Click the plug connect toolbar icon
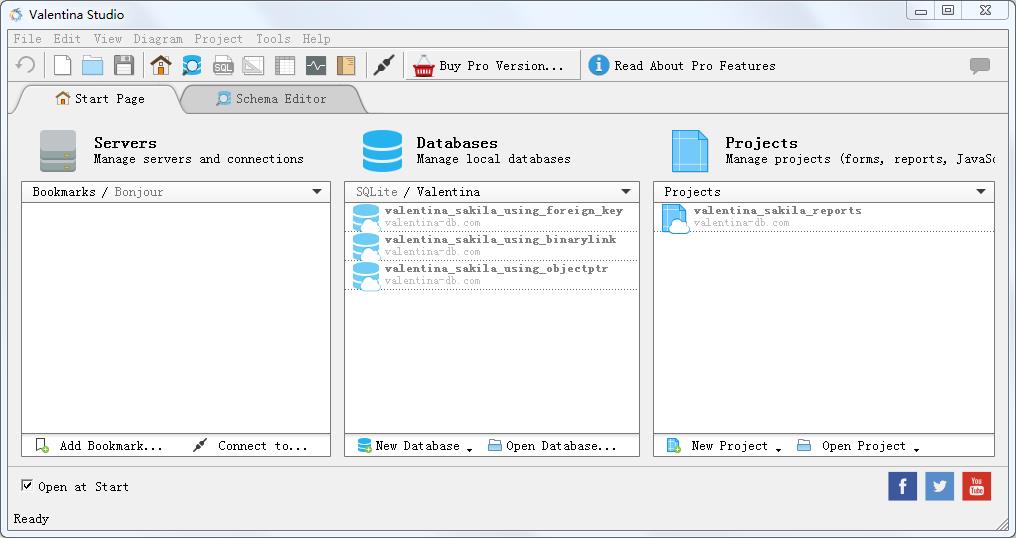Screen dimensions: 1016x538 (x=384, y=65)
